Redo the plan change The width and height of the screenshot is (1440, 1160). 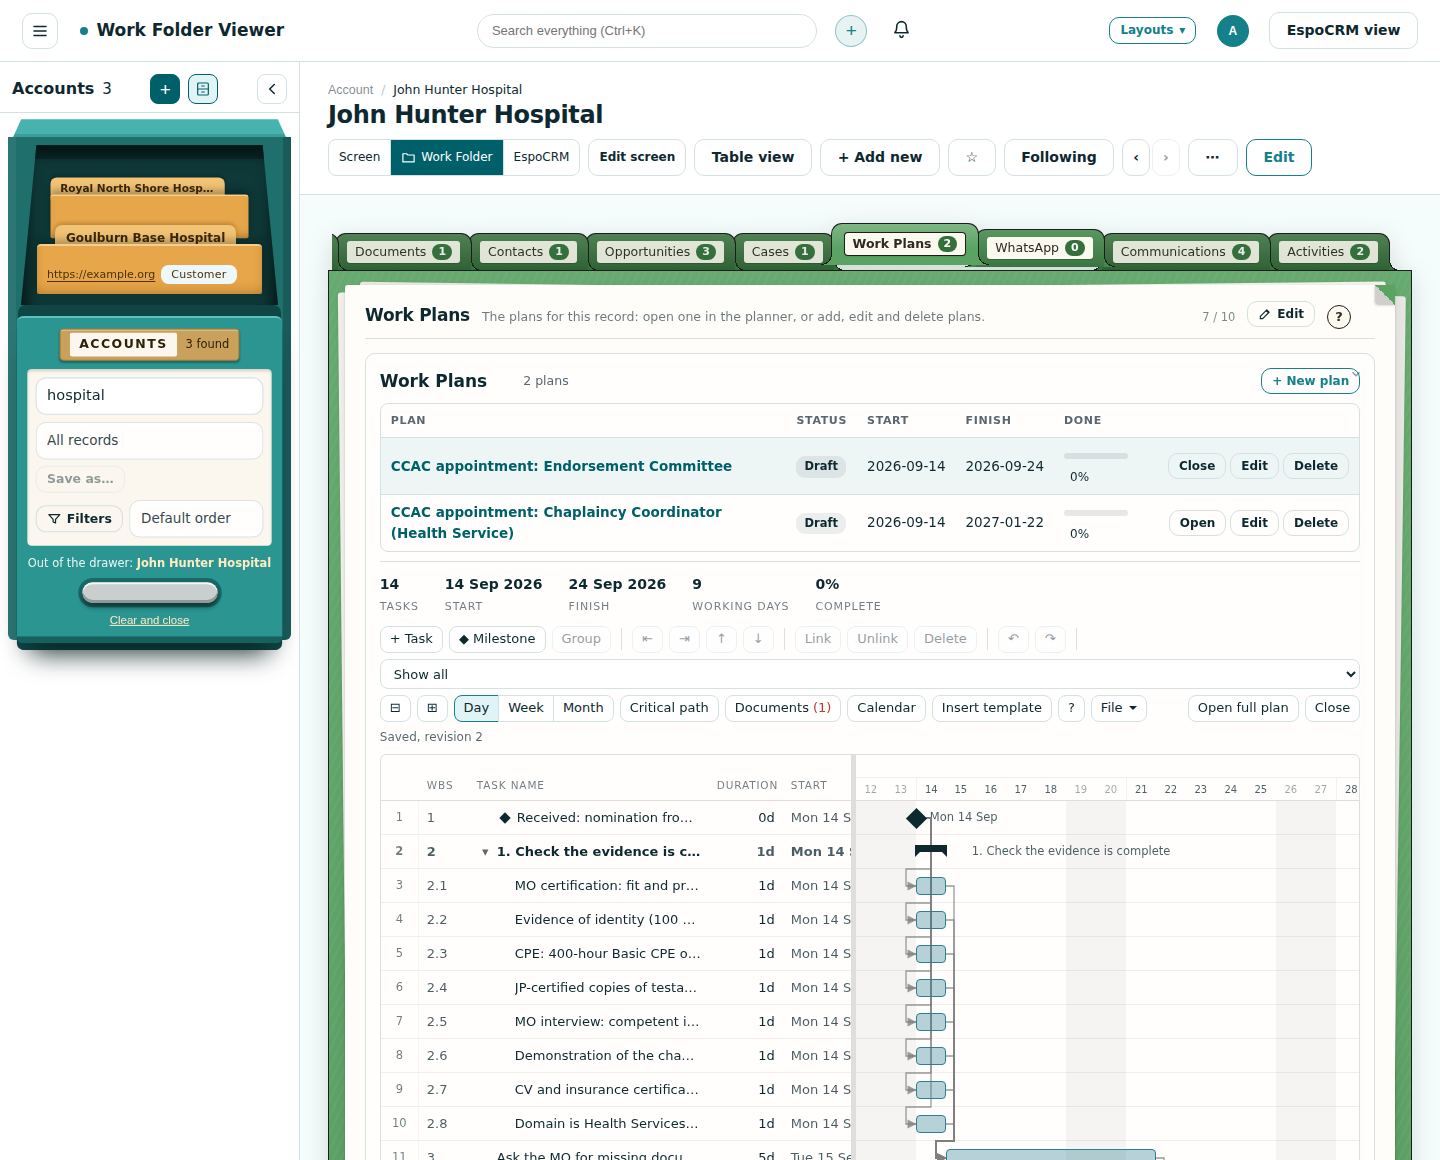click(x=1050, y=639)
